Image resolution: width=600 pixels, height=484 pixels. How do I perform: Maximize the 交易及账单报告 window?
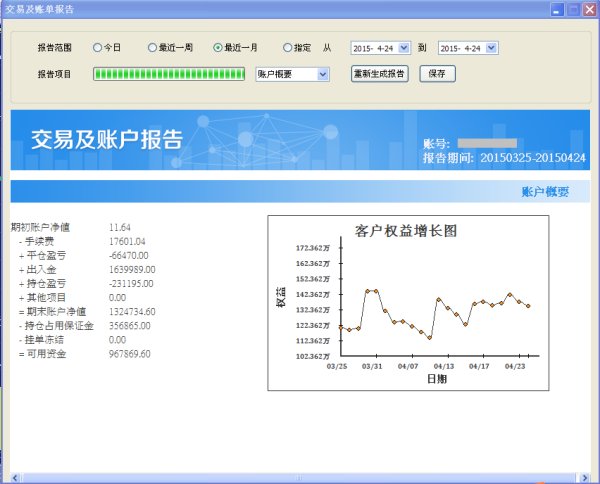tap(572, 9)
